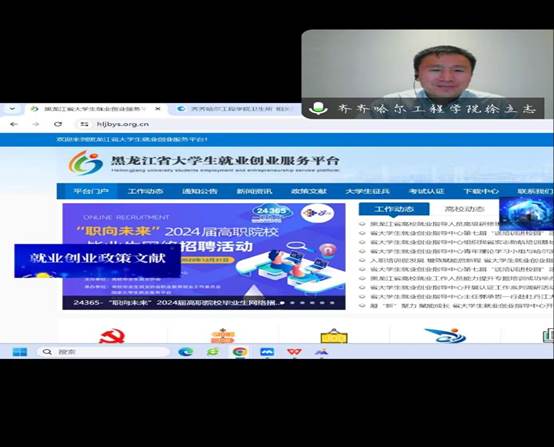Click the taskbar search box
Screen dimensions: 554x447
pos(103,352)
